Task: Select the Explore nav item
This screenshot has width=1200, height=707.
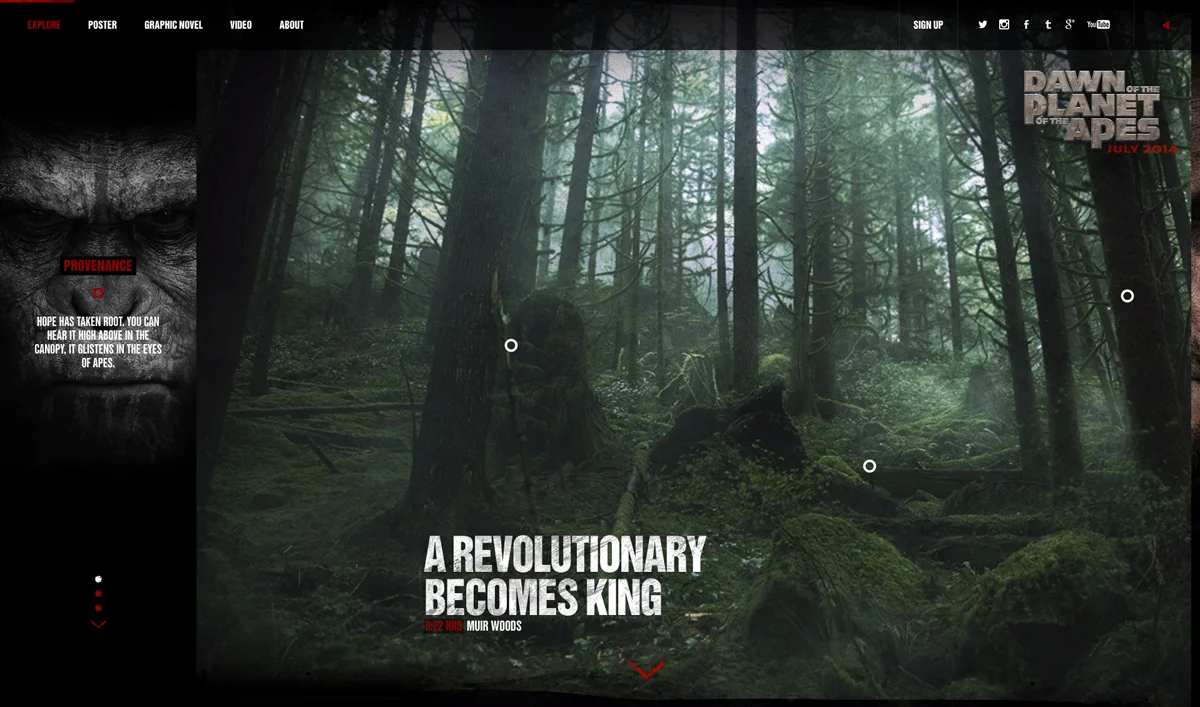Action: click(44, 25)
